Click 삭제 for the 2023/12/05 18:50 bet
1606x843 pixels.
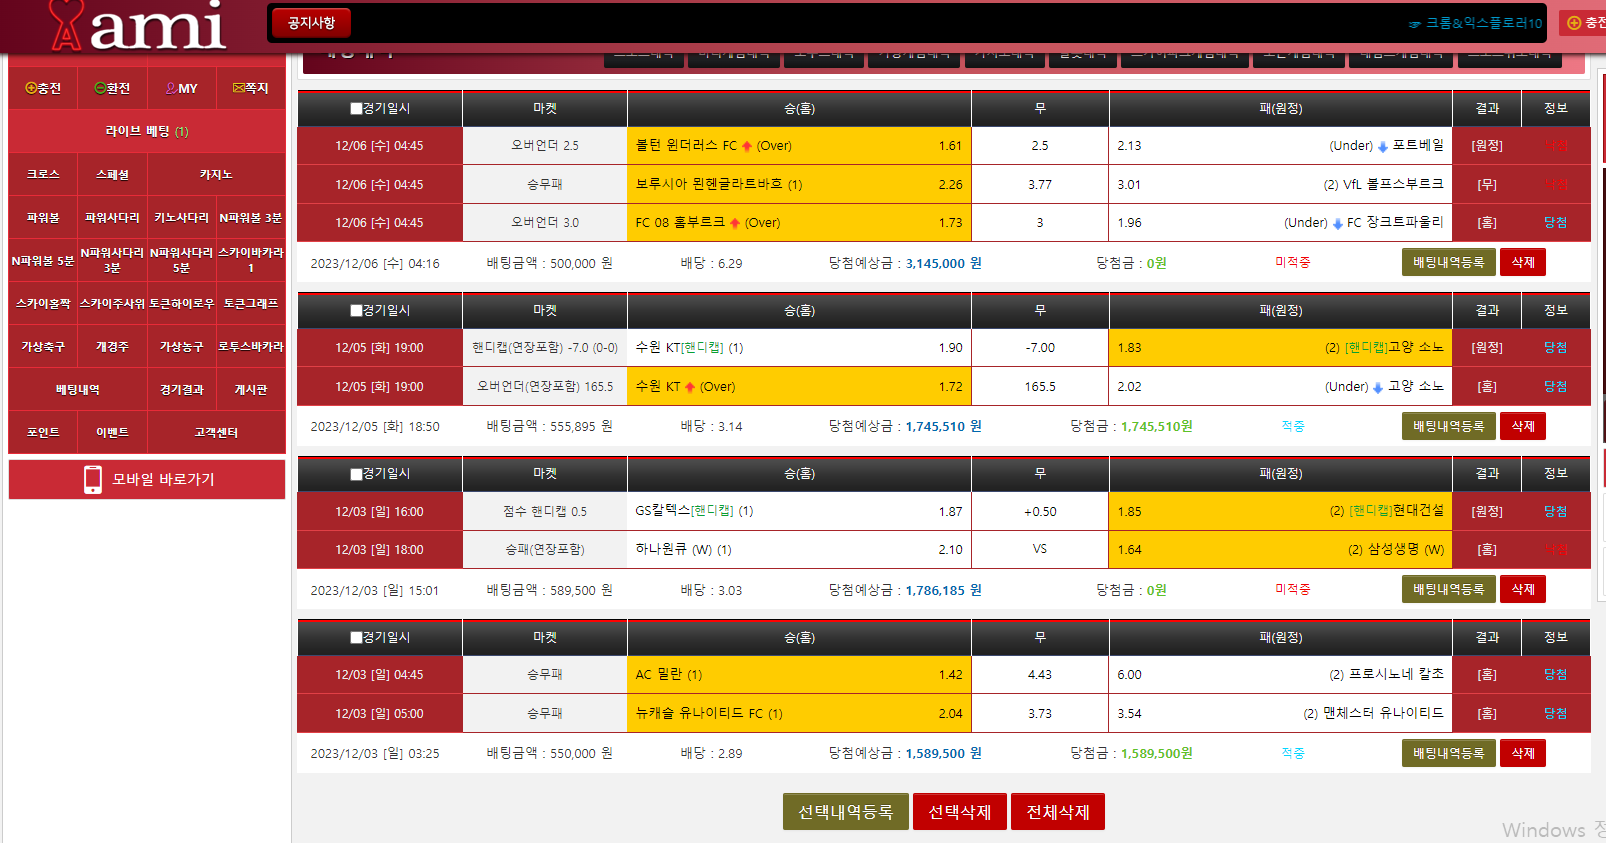point(1523,426)
